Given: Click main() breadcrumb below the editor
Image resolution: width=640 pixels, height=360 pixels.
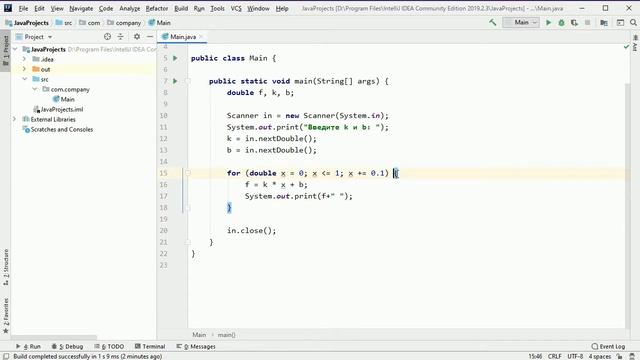Looking at the screenshot, I should click(x=226, y=335).
